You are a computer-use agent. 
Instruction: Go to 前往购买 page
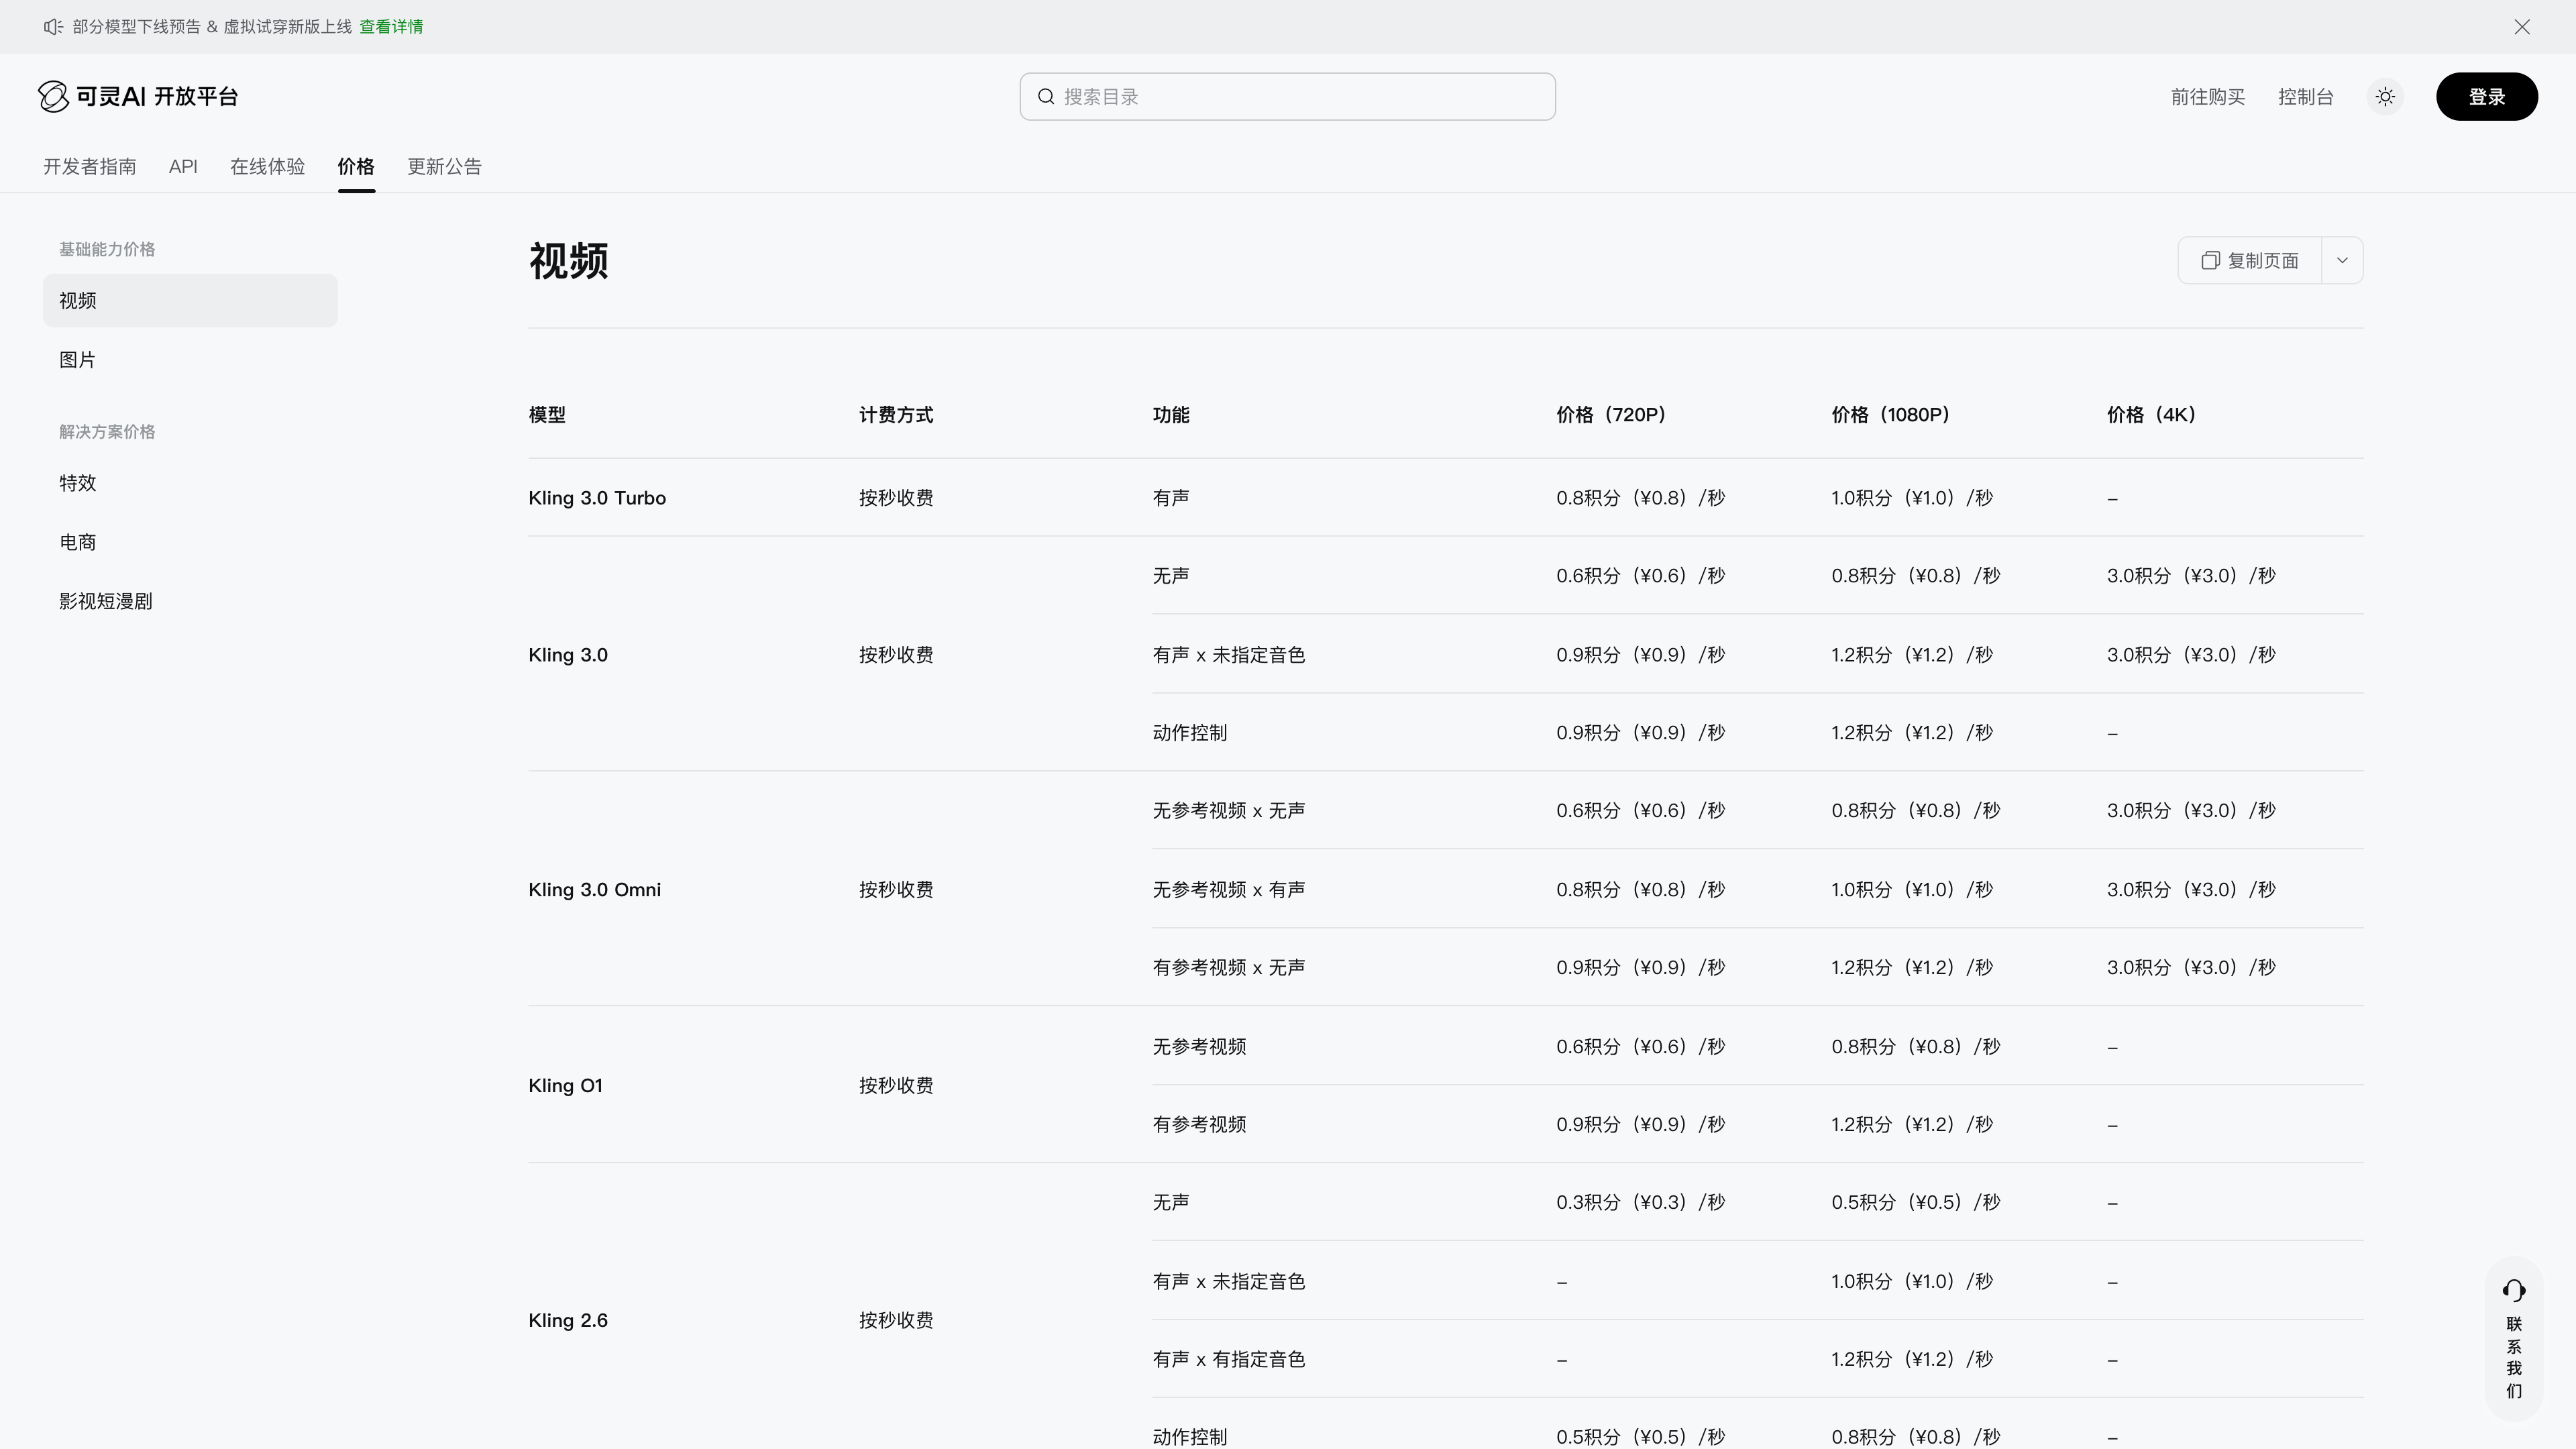point(2208,97)
